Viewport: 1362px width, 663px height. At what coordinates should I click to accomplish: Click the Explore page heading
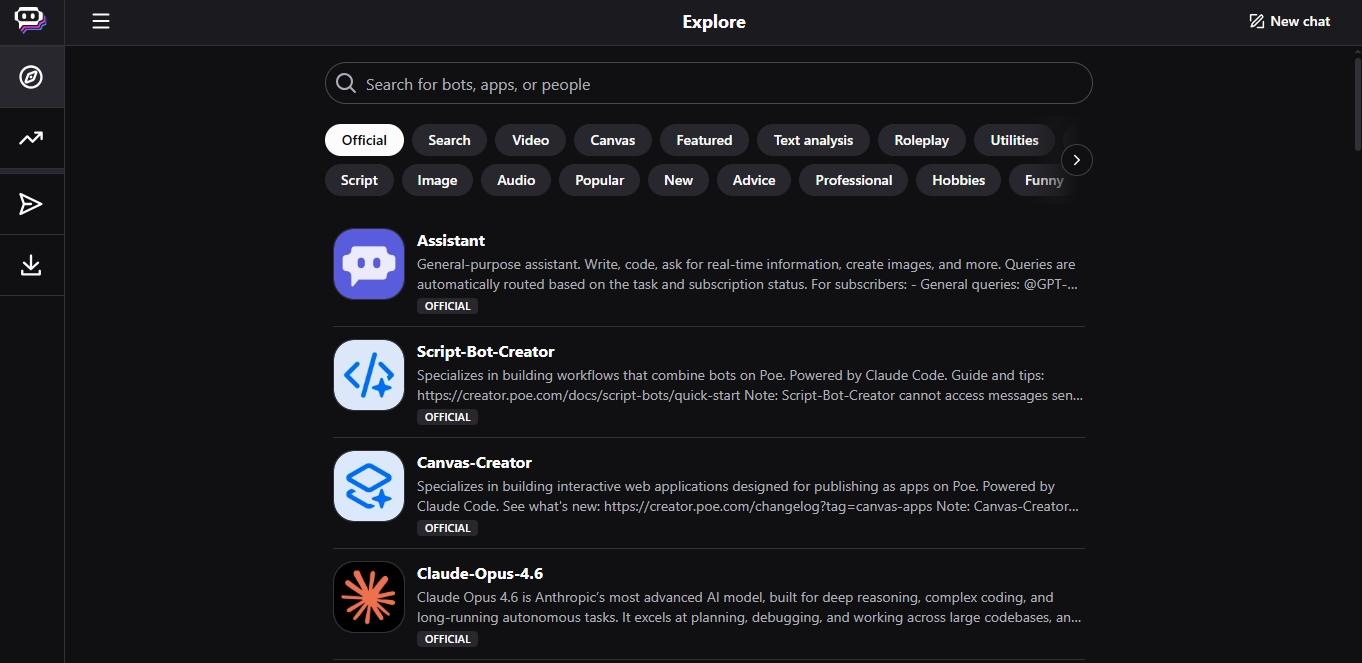(714, 21)
